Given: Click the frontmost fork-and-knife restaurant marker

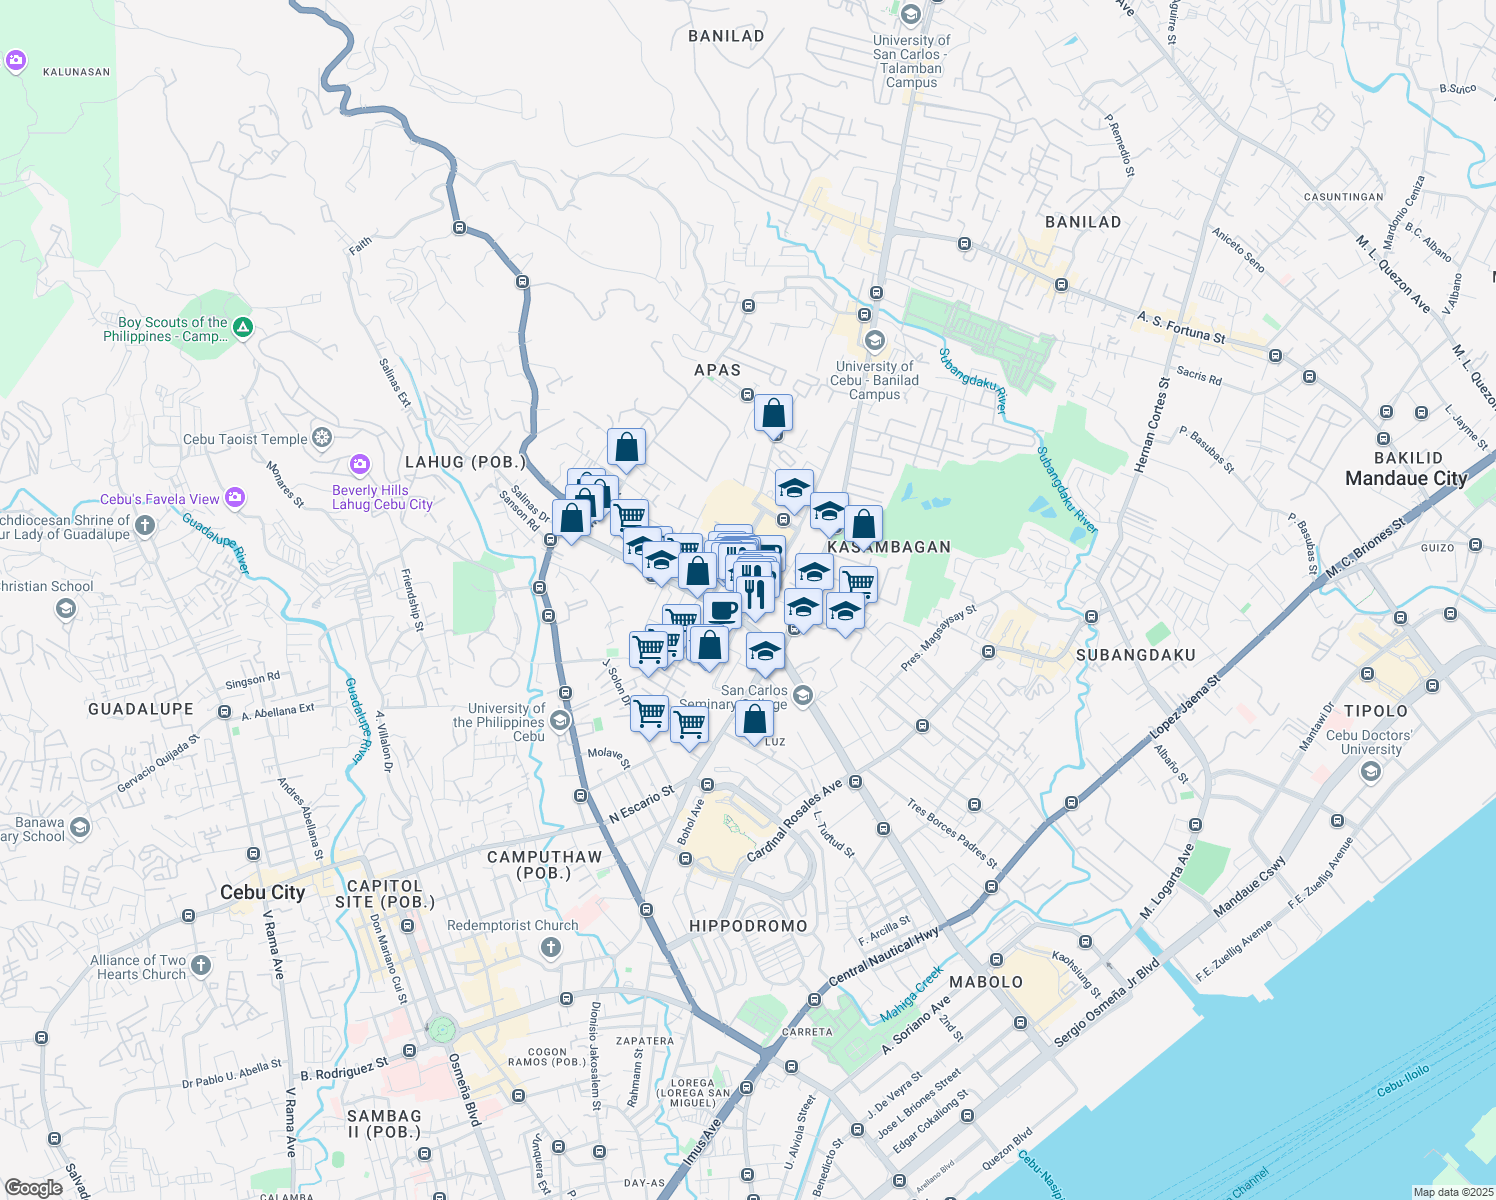Looking at the screenshot, I should click(x=755, y=594).
